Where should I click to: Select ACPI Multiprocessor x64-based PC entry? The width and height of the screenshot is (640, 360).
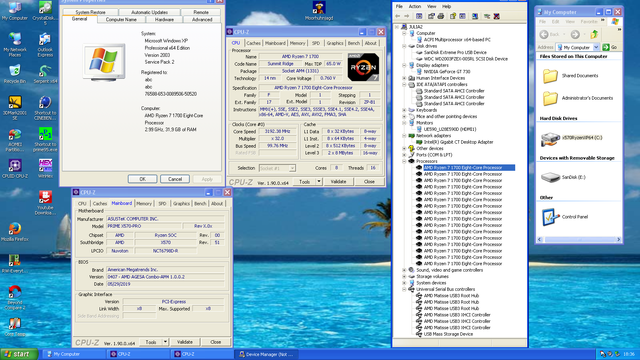click(x=457, y=40)
